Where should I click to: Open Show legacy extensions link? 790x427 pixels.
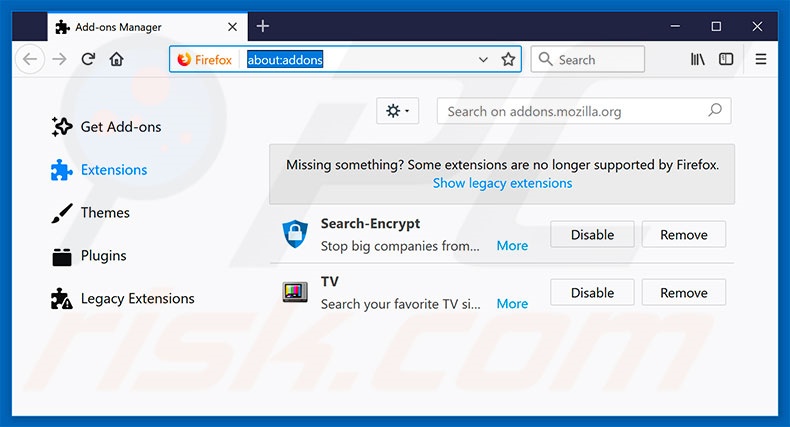[502, 183]
